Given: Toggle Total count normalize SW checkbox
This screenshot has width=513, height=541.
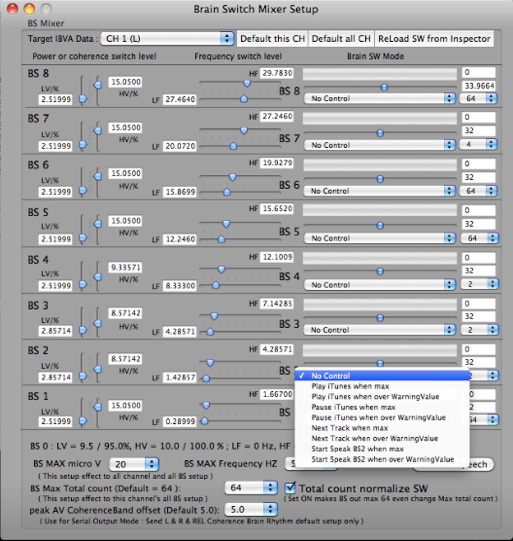Looking at the screenshot, I should tap(290, 488).
